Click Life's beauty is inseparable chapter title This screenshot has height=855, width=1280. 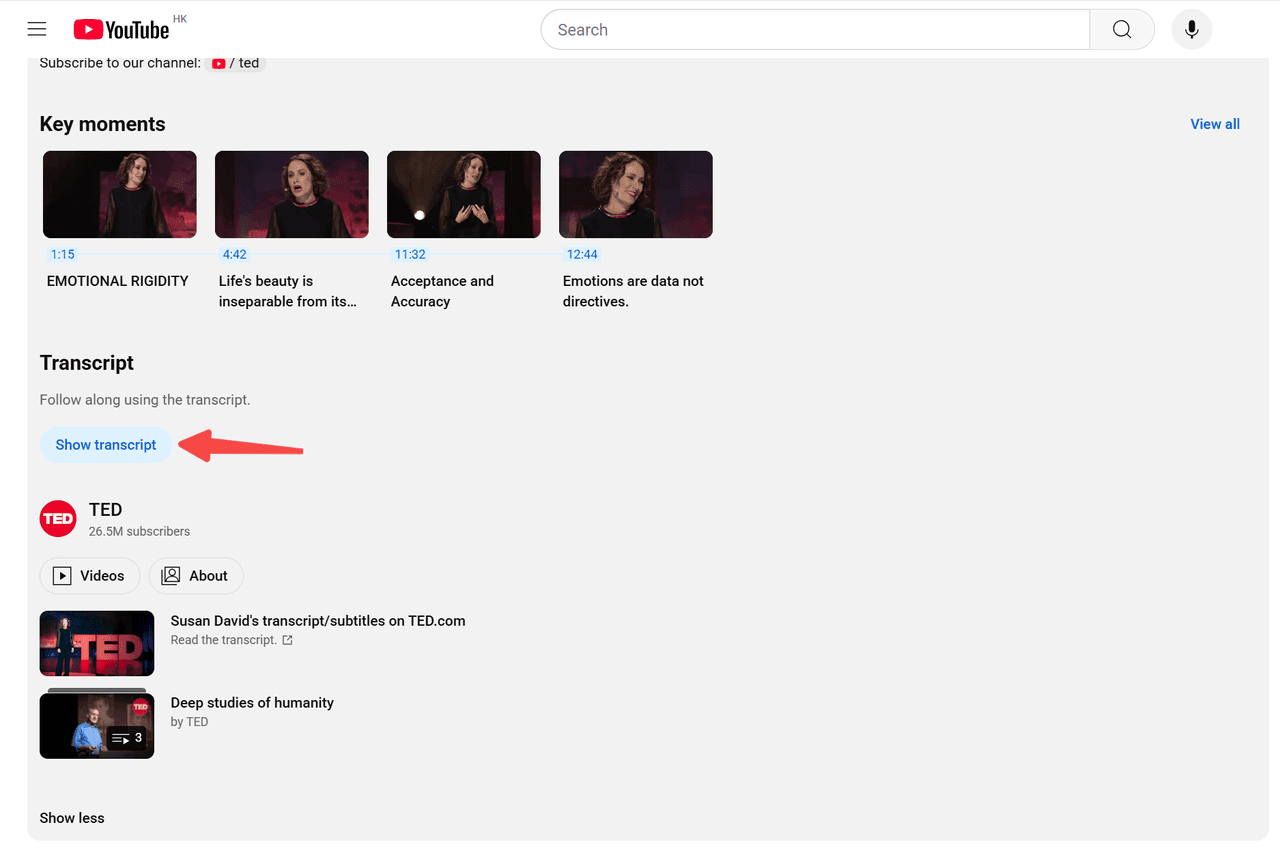click(x=288, y=291)
